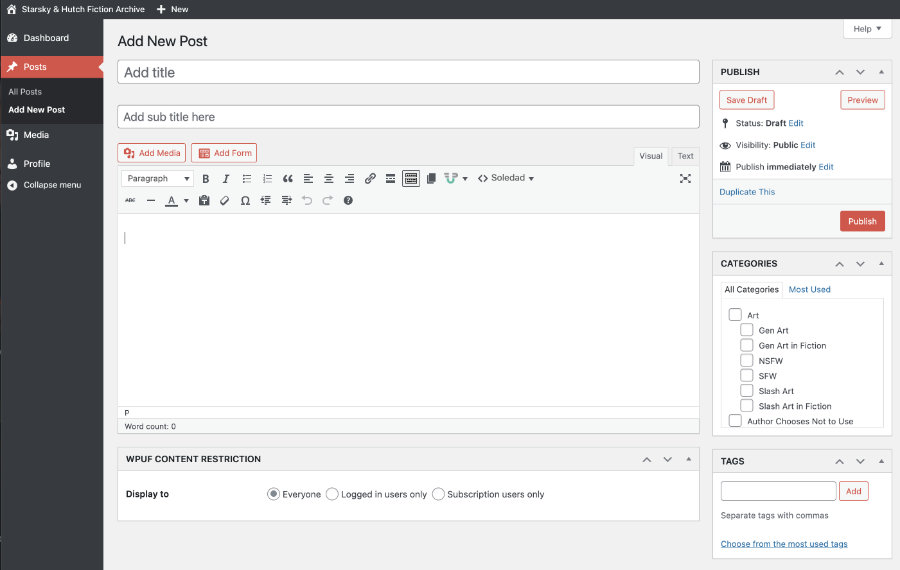Insert a horizontal line
900x570 pixels.
pos(151,200)
